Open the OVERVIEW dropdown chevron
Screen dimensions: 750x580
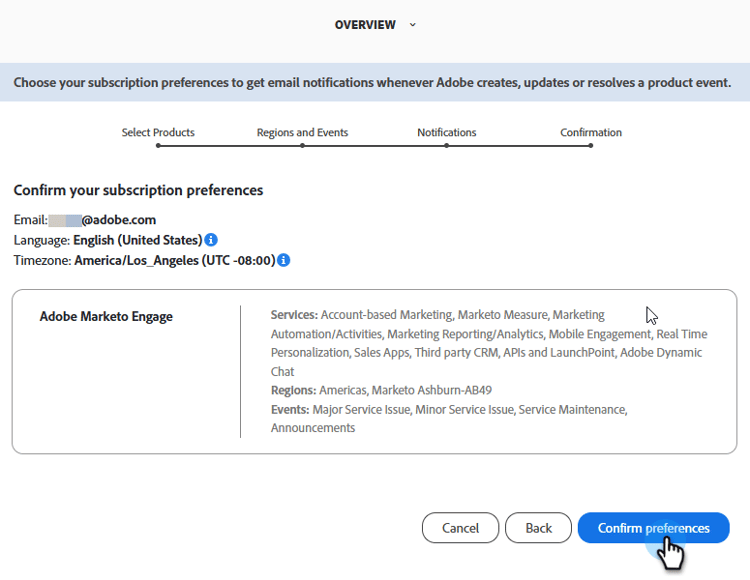click(x=413, y=25)
